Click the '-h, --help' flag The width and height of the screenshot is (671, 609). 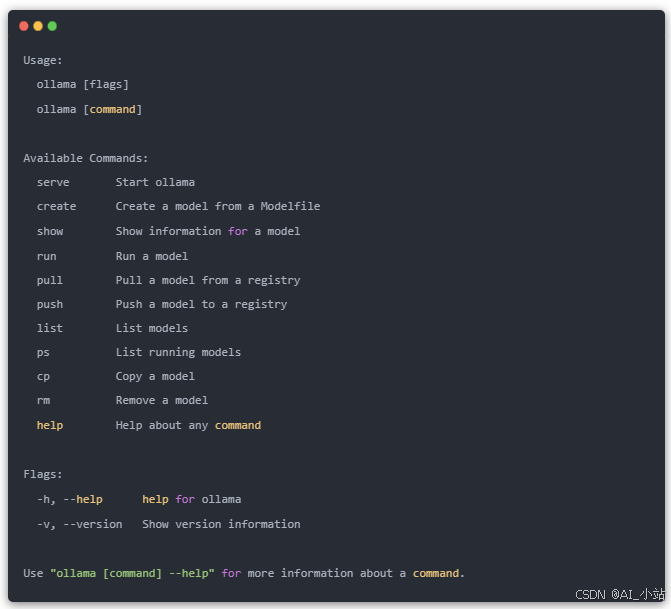click(x=69, y=500)
